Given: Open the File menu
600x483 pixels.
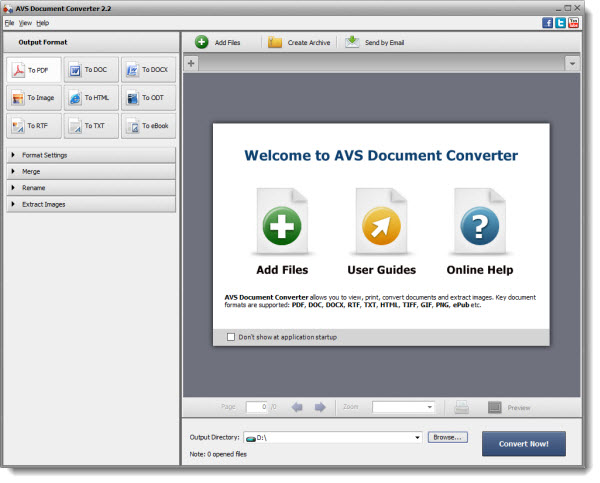Looking at the screenshot, I should tap(9, 22).
